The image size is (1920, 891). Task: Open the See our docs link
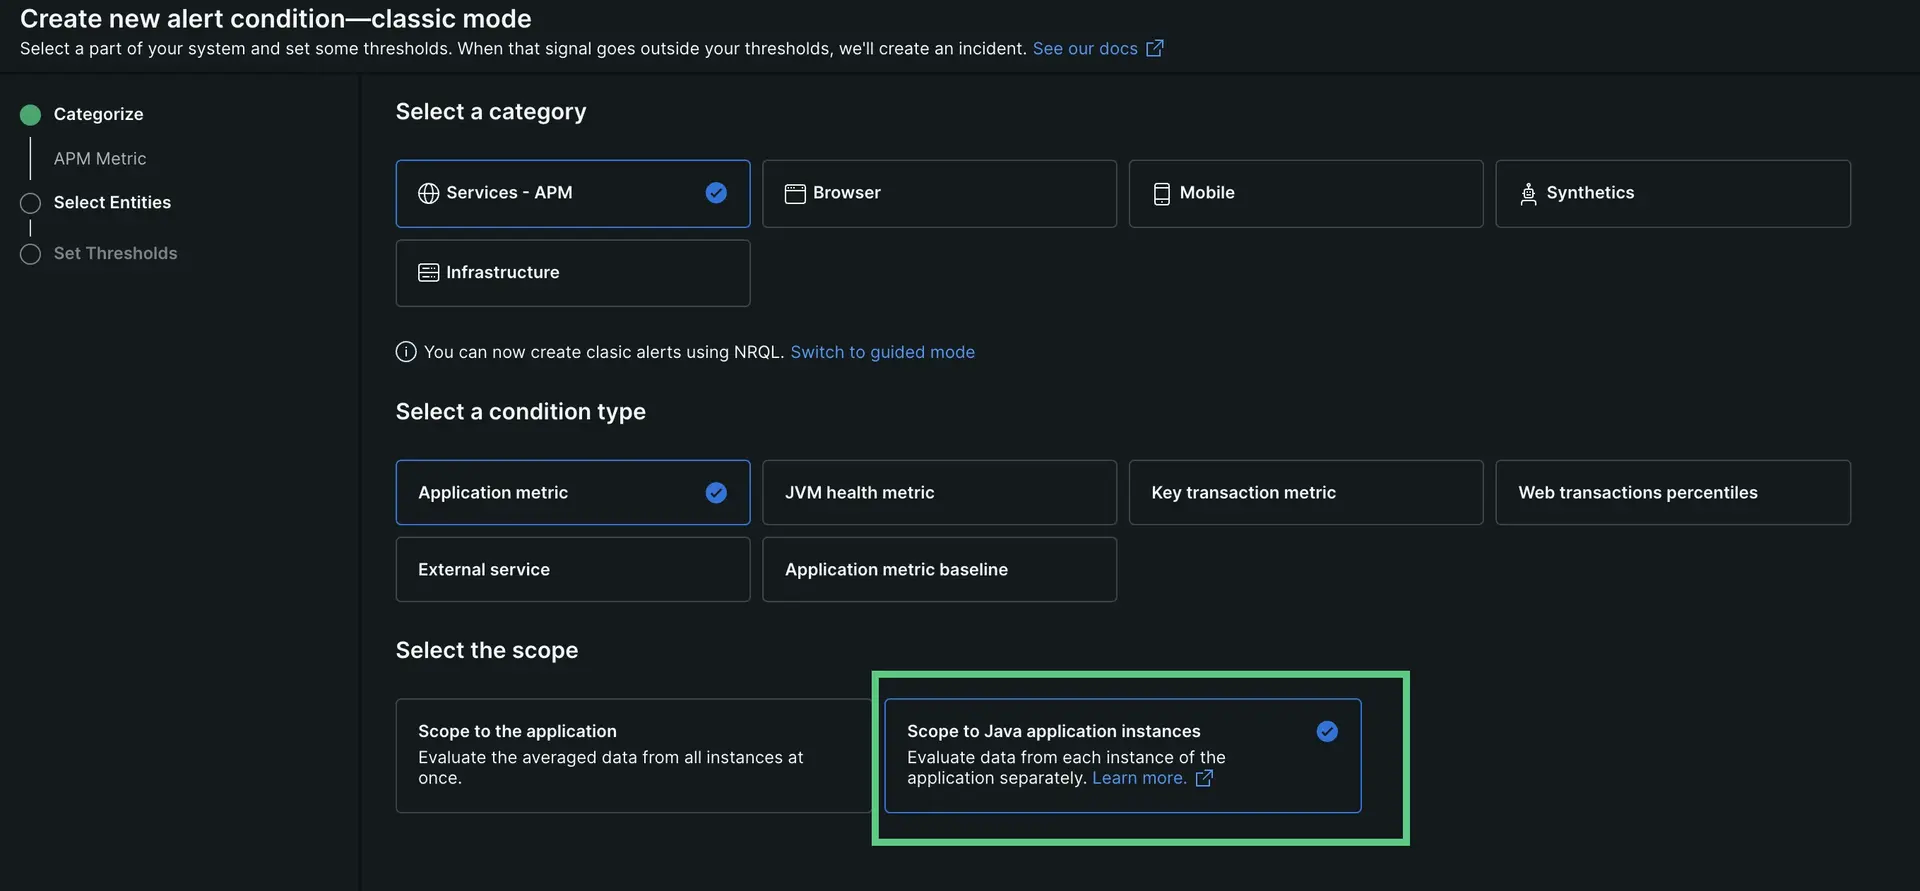[x=1085, y=48]
